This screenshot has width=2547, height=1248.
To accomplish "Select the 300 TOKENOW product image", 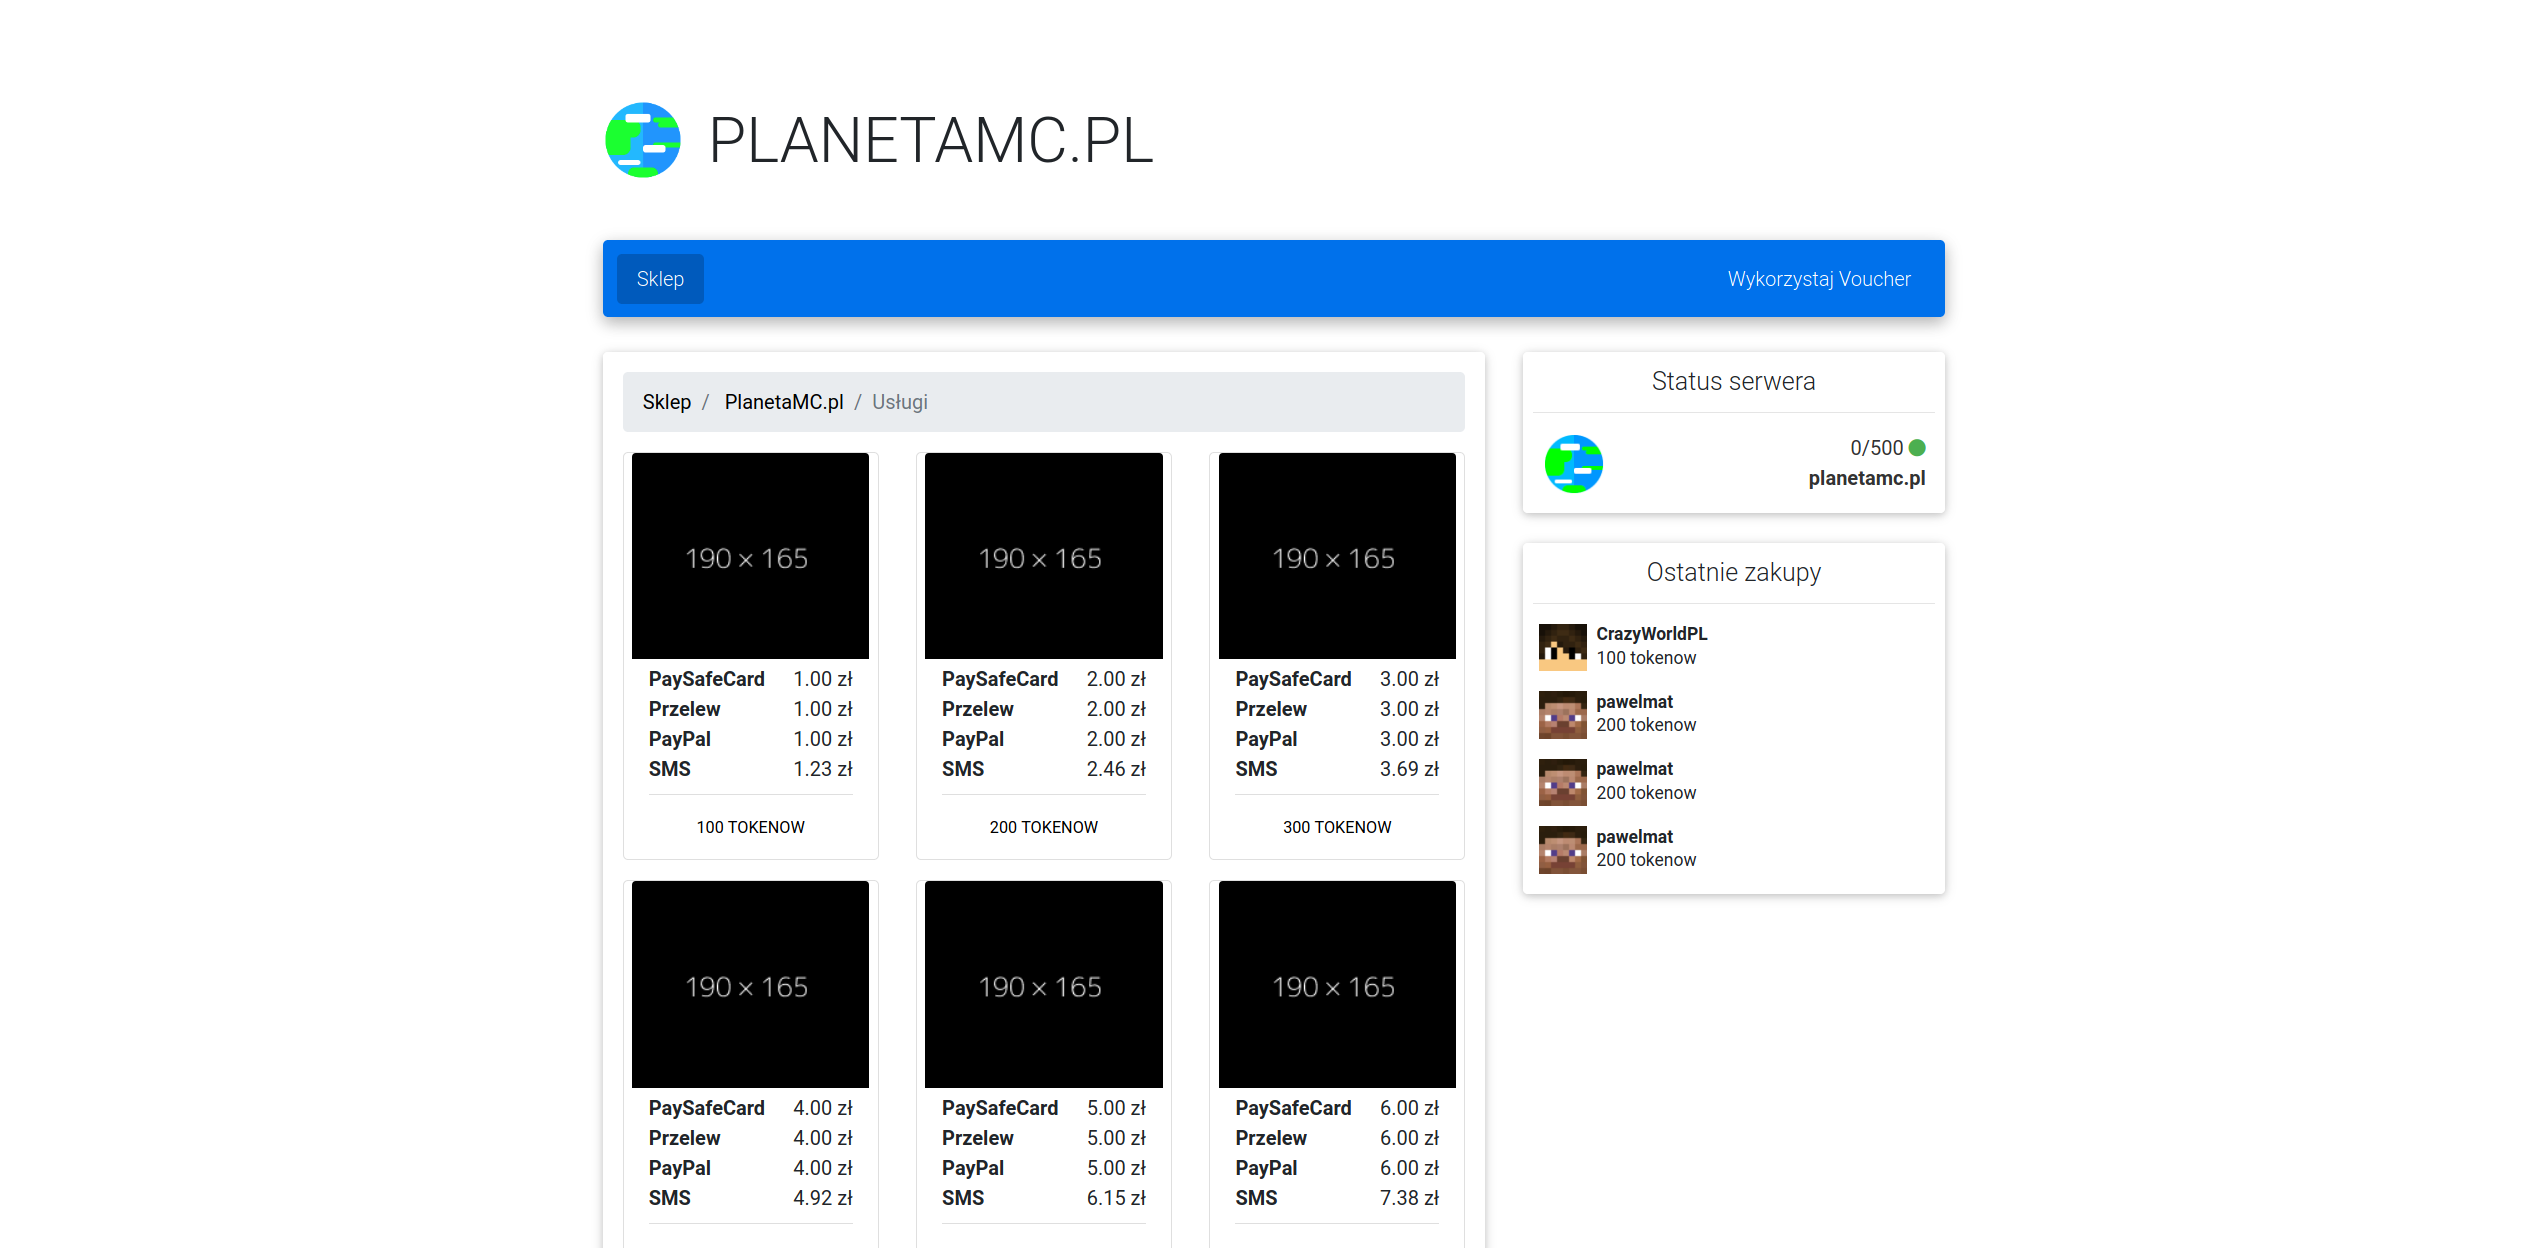I will [1336, 556].
